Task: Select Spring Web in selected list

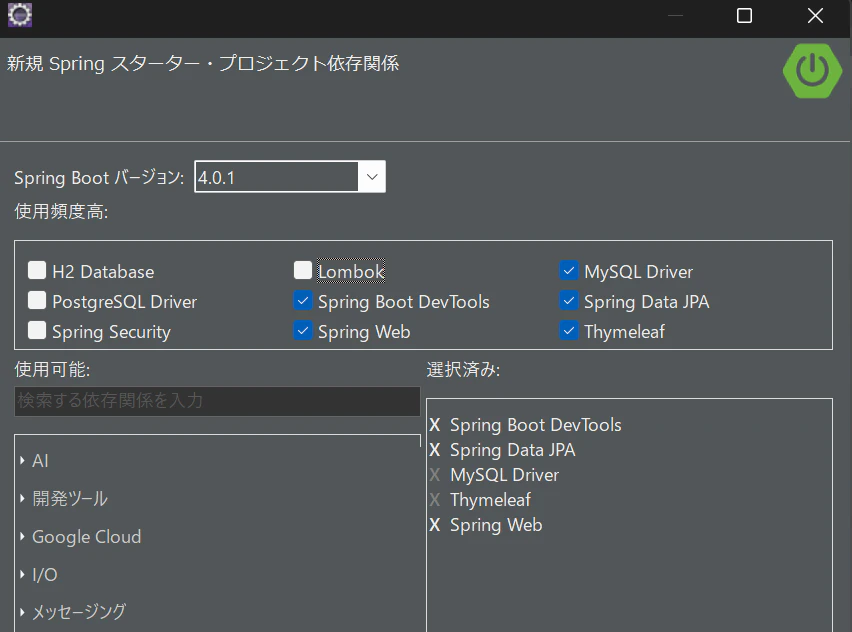Action: point(496,525)
